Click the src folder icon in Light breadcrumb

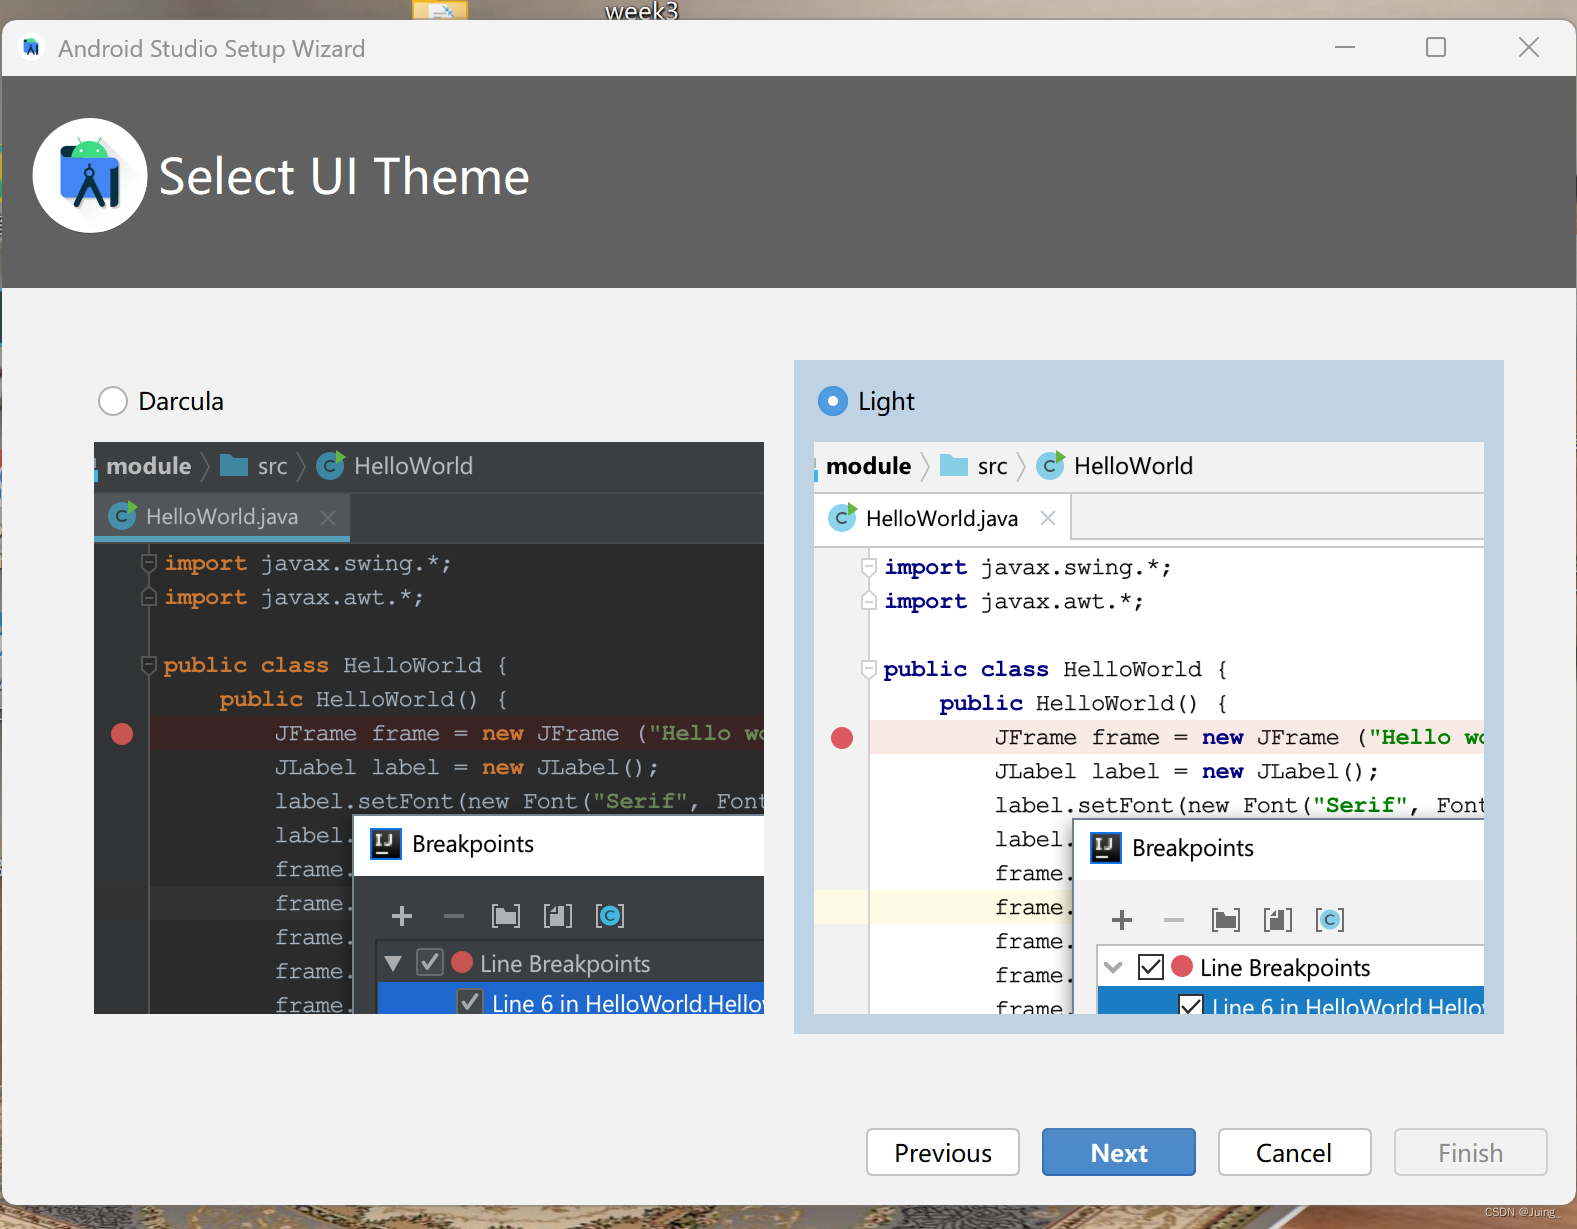(x=954, y=465)
